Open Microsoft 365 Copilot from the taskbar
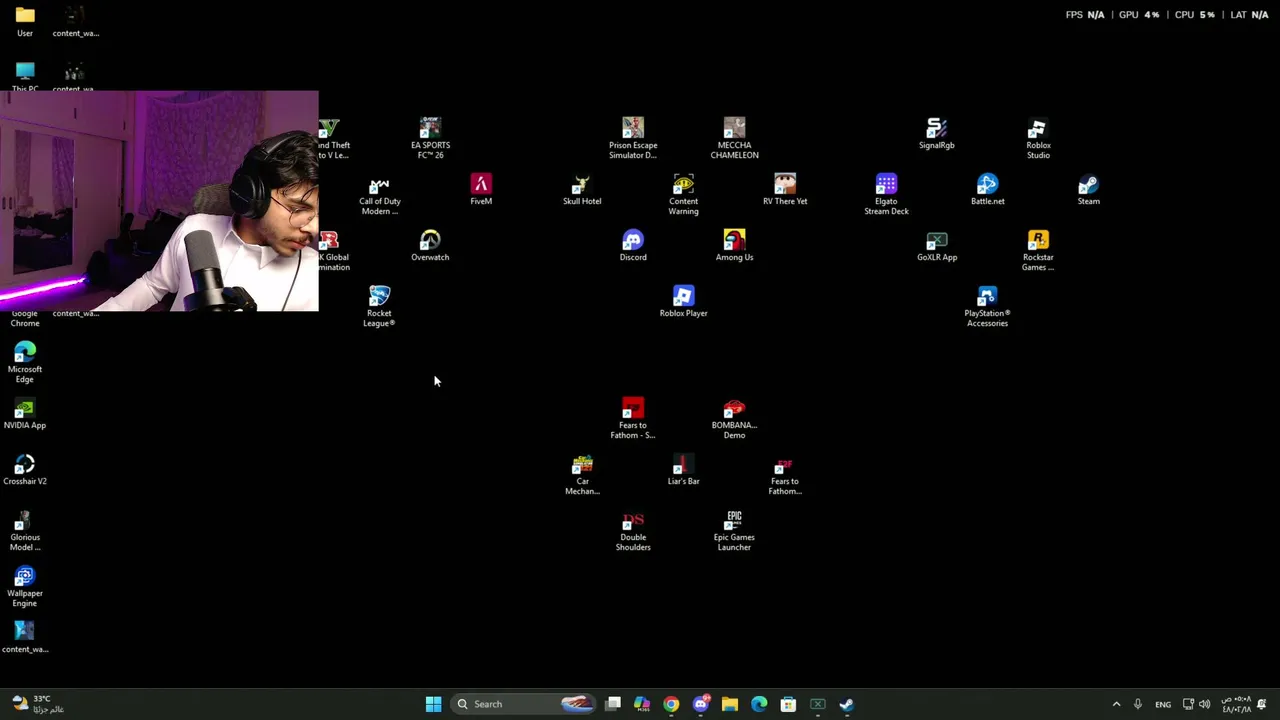The image size is (1280, 720). pyautogui.click(x=642, y=704)
